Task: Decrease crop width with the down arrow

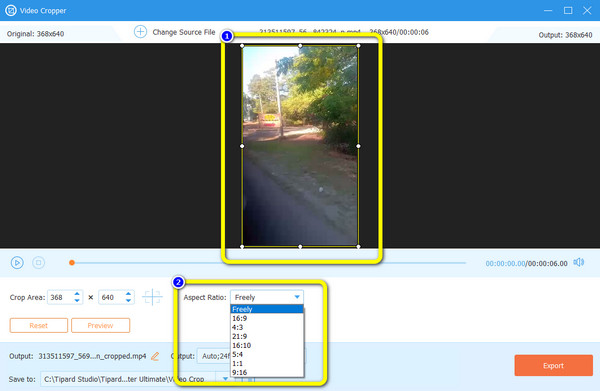Action: (77, 301)
